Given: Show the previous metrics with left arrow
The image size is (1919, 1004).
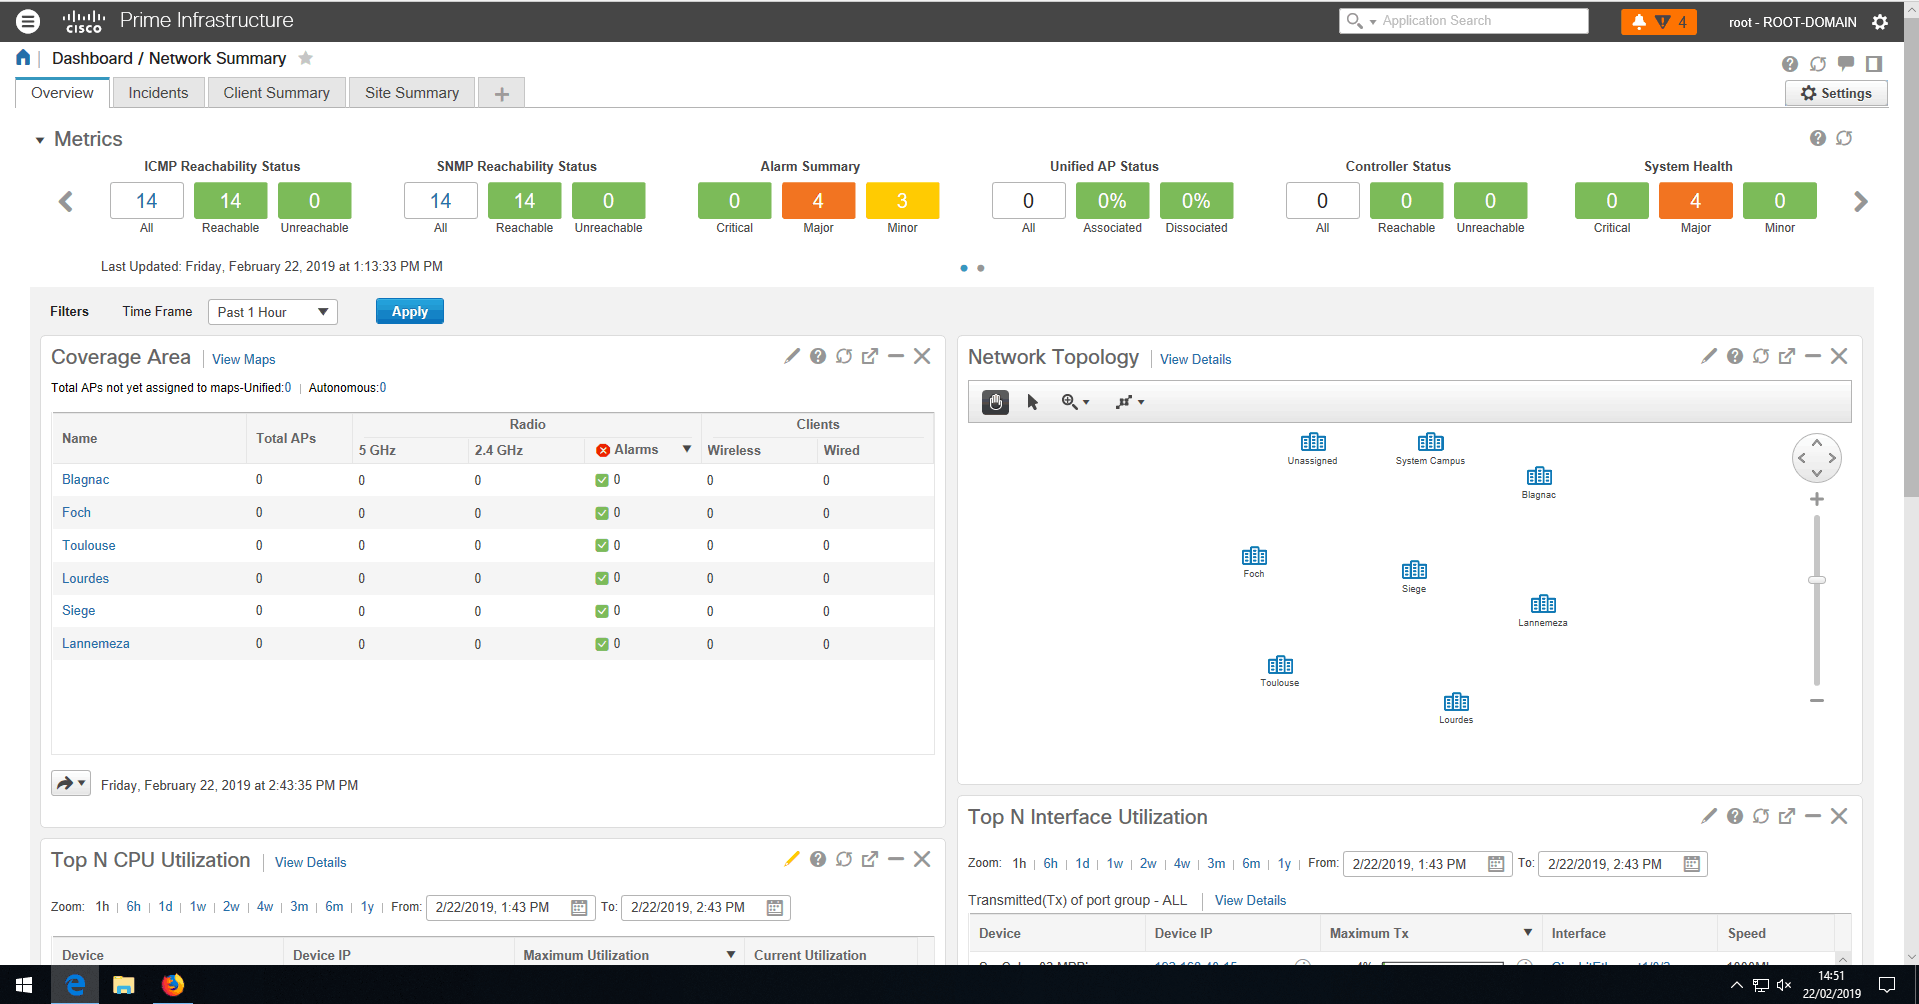Looking at the screenshot, I should [x=66, y=201].
